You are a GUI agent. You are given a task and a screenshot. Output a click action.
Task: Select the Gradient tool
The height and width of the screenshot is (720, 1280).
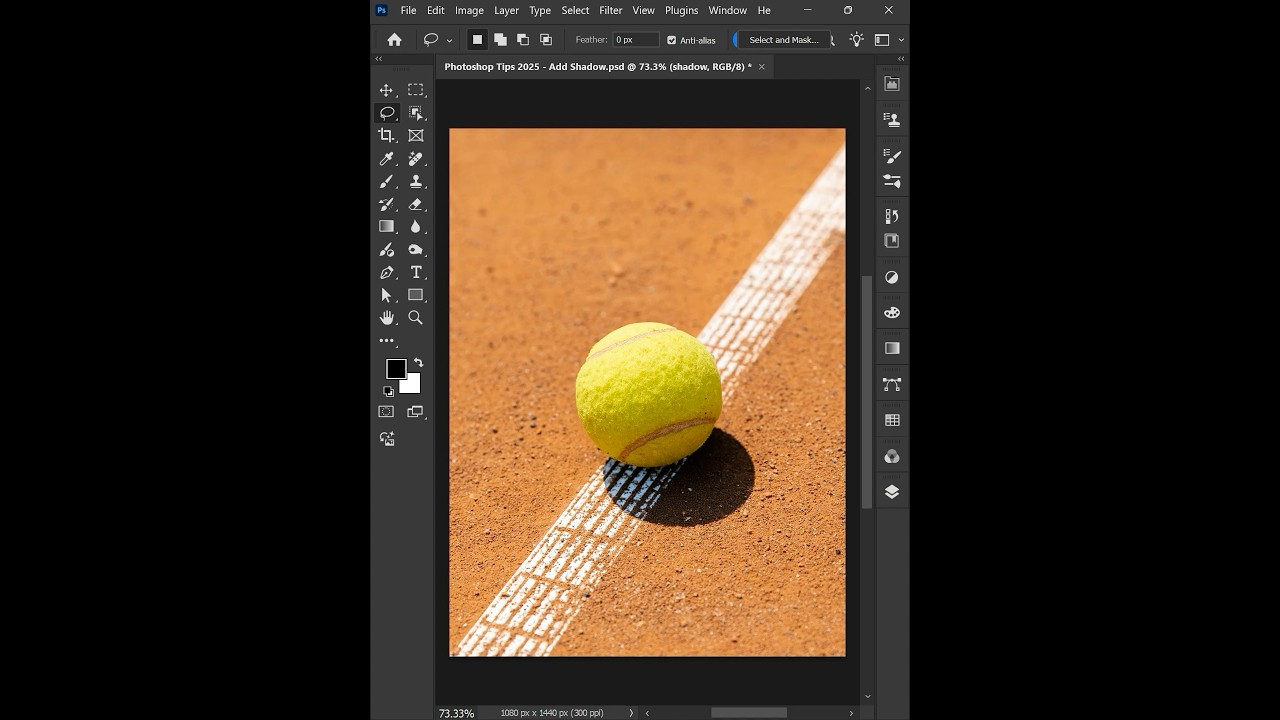(x=386, y=226)
